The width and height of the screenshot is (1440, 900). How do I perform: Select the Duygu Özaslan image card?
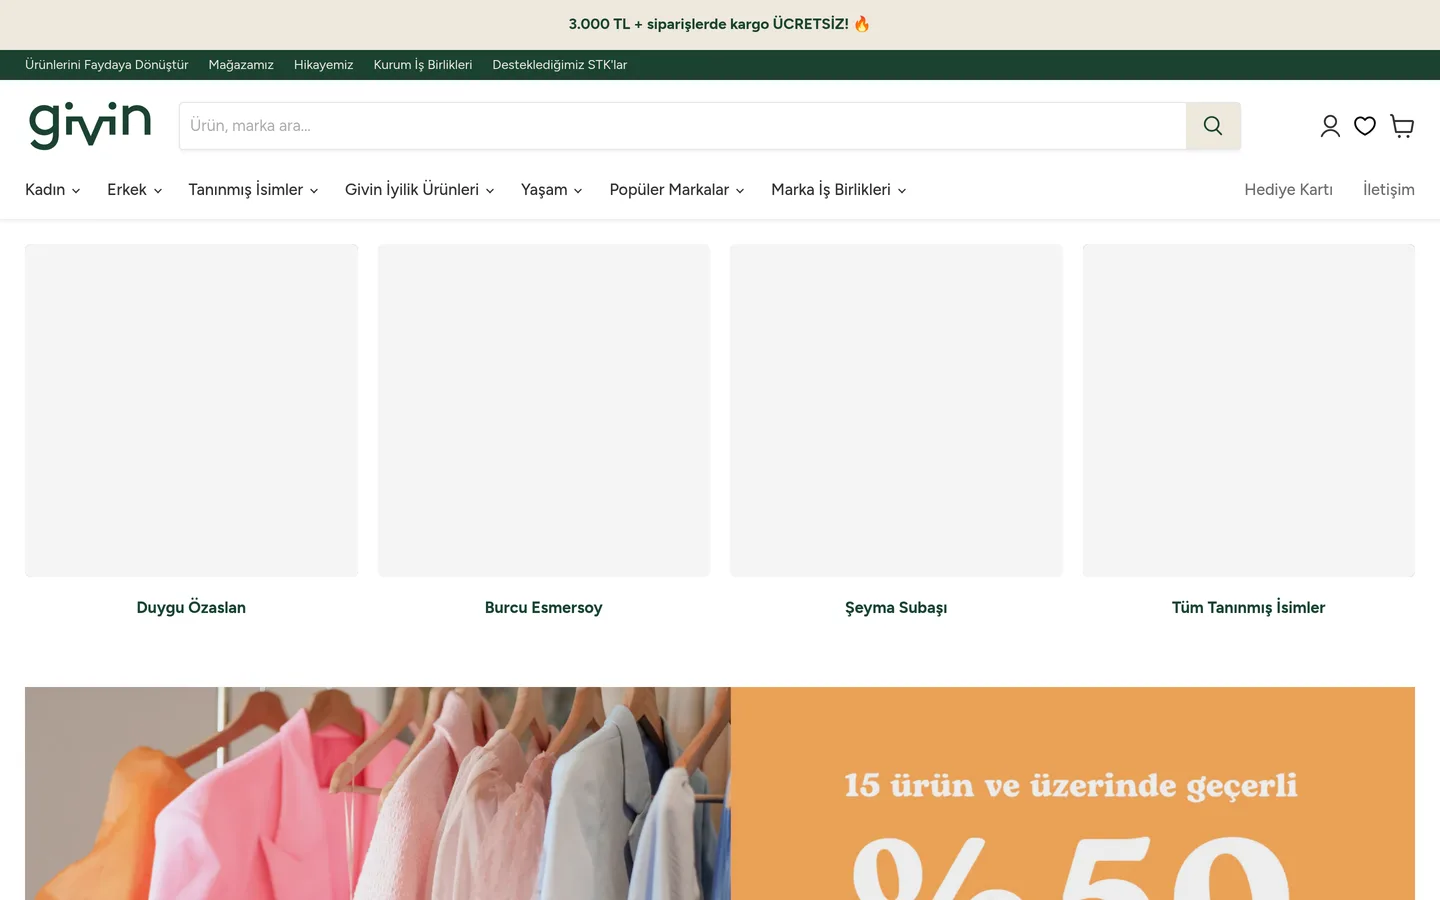(191, 410)
